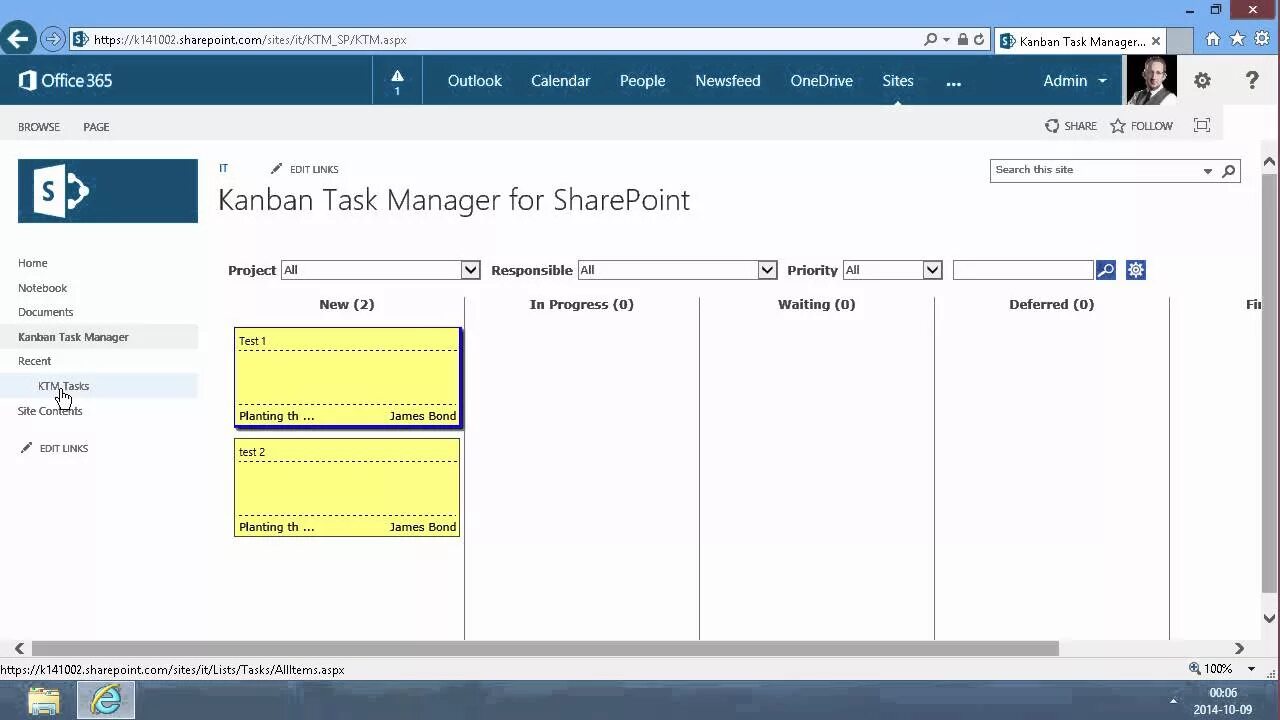1280x720 pixels.
Task: Open OneDrive in top navigation
Action: click(x=822, y=81)
